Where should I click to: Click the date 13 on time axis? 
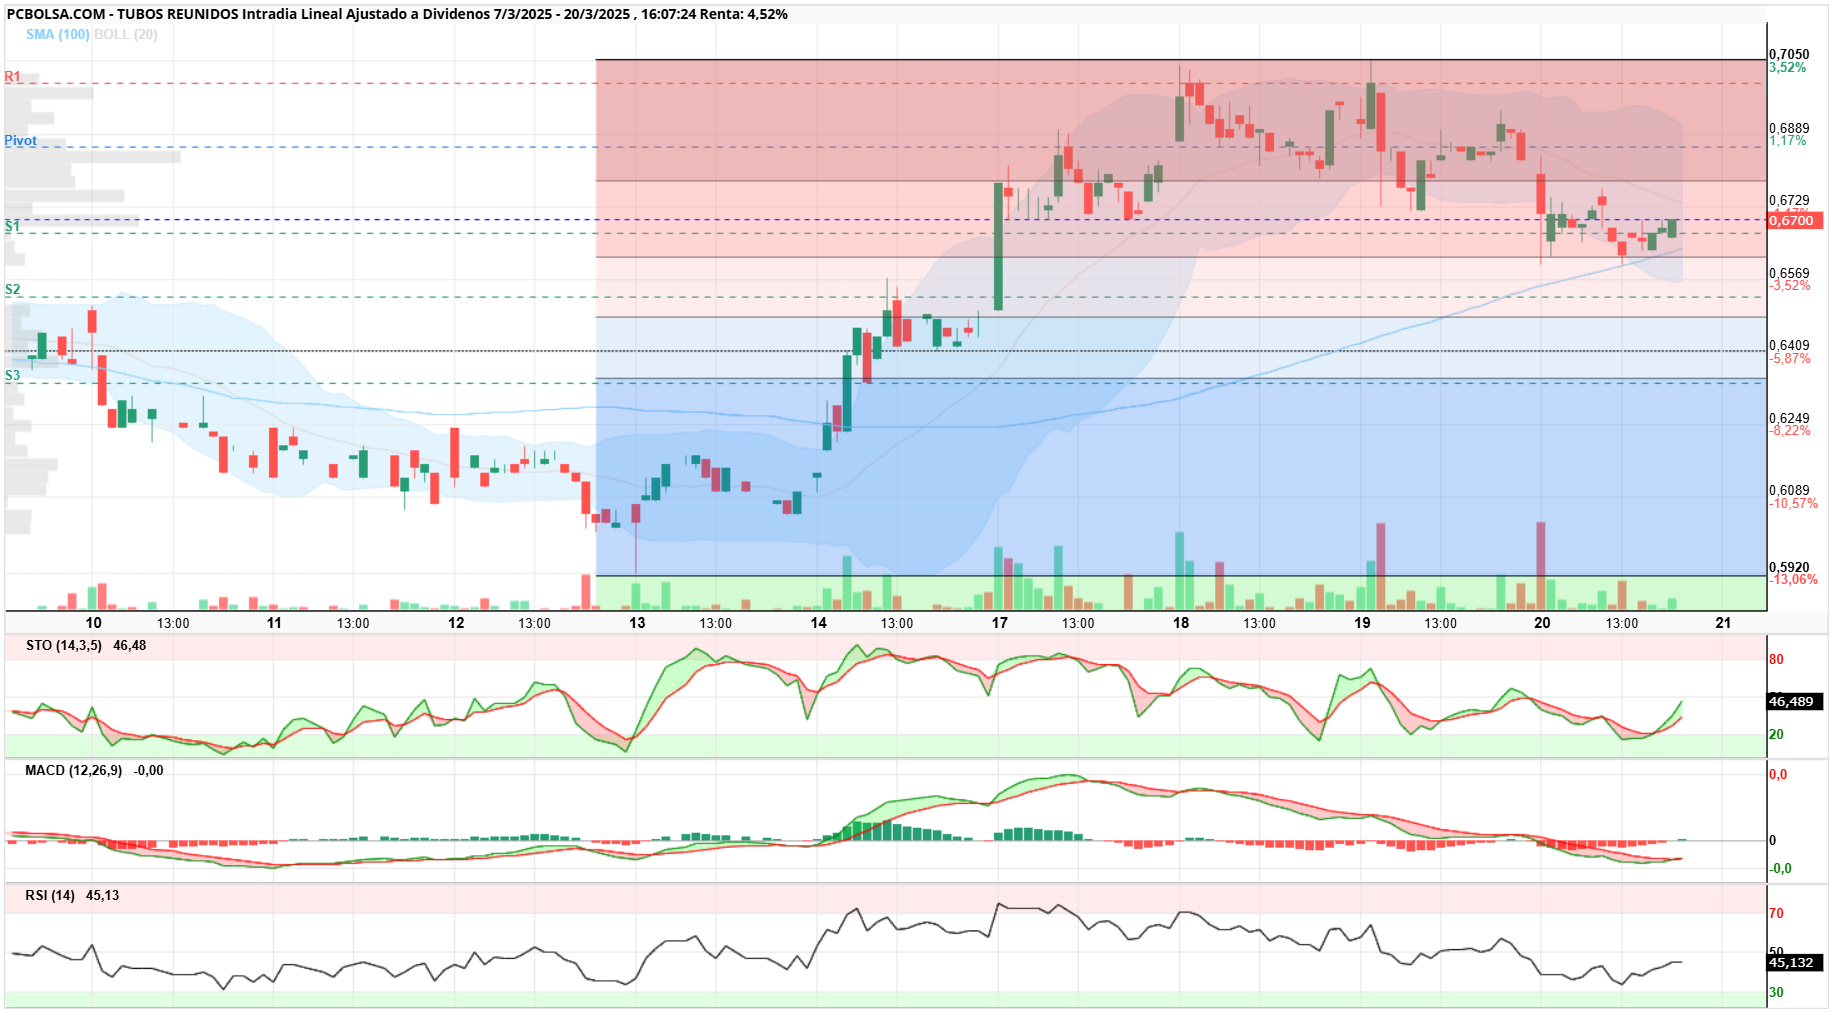pyautogui.click(x=637, y=622)
